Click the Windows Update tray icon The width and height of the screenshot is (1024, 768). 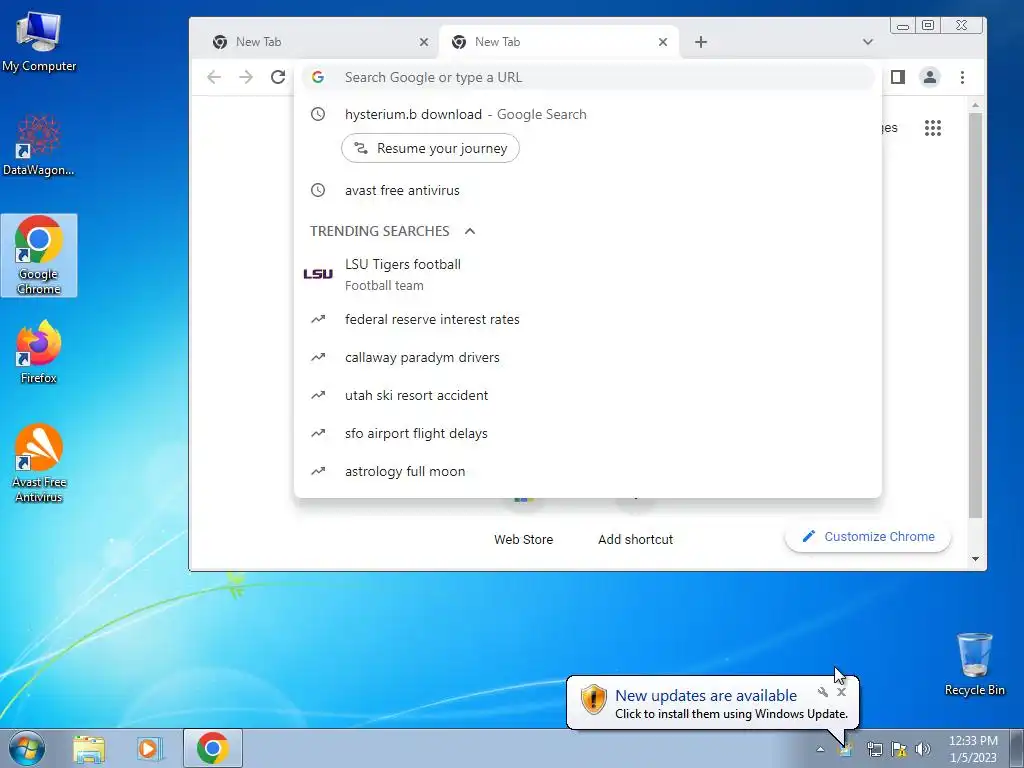pyautogui.click(x=846, y=750)
